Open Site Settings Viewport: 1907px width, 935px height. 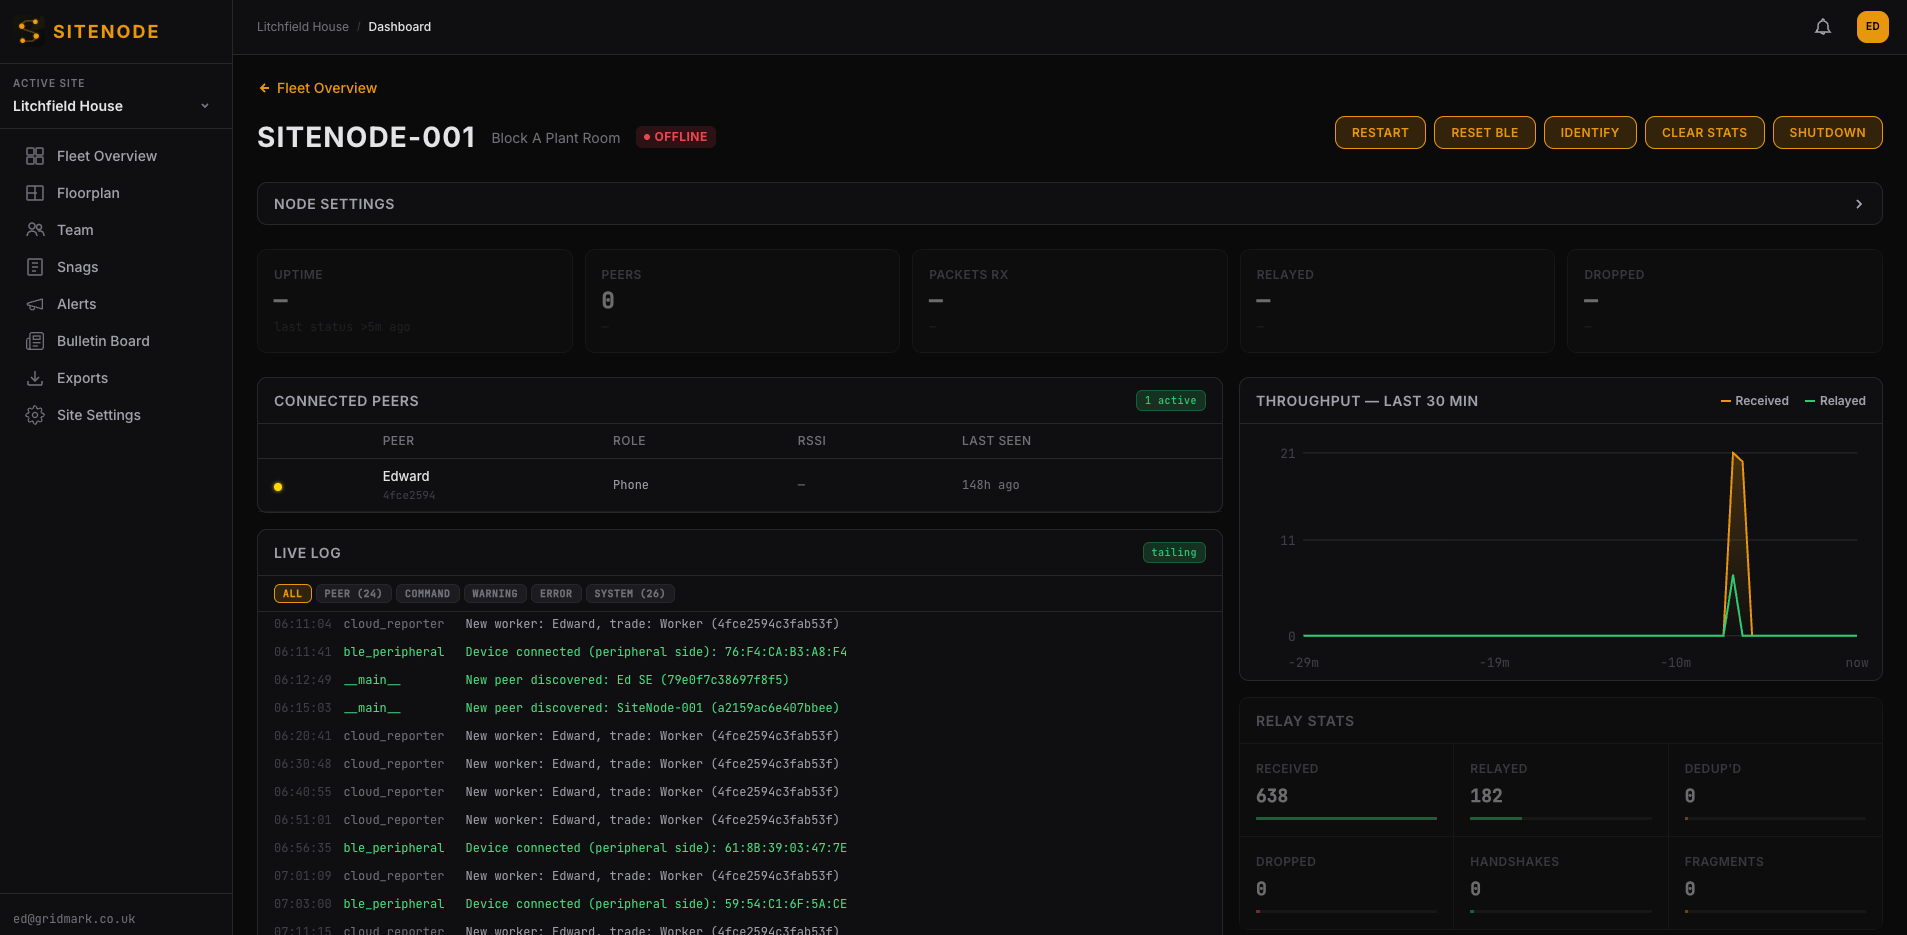[x=100, y=415]
